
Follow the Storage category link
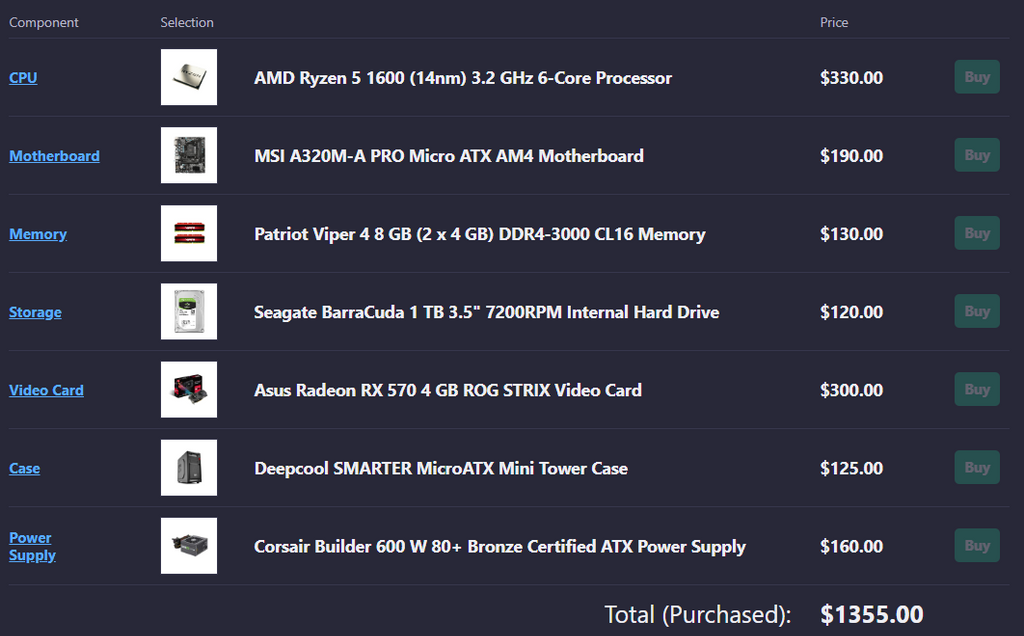35,312
